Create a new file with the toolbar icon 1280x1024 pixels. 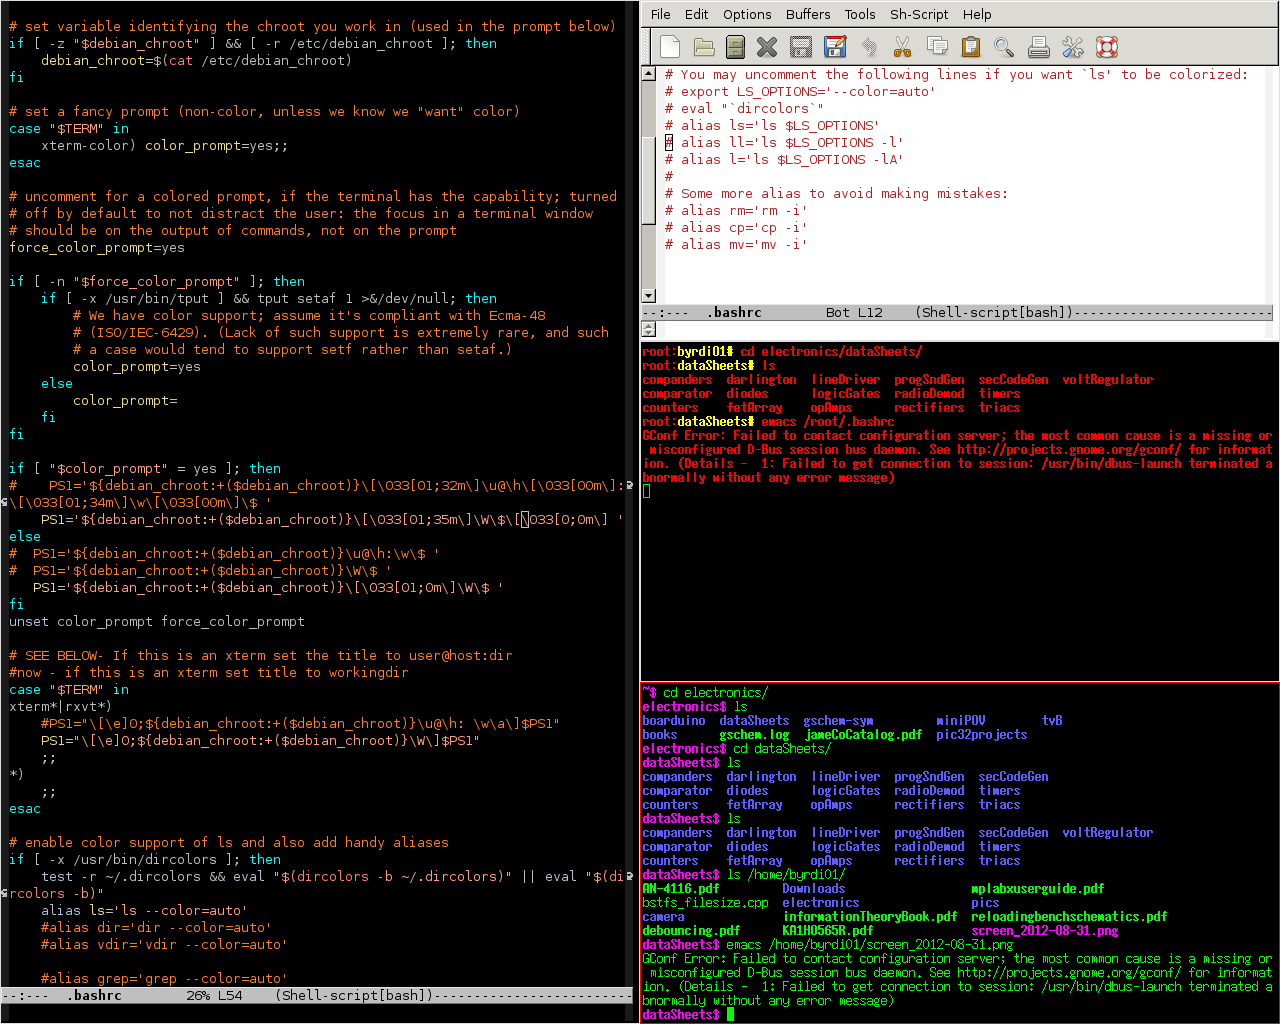click(670, 46)
